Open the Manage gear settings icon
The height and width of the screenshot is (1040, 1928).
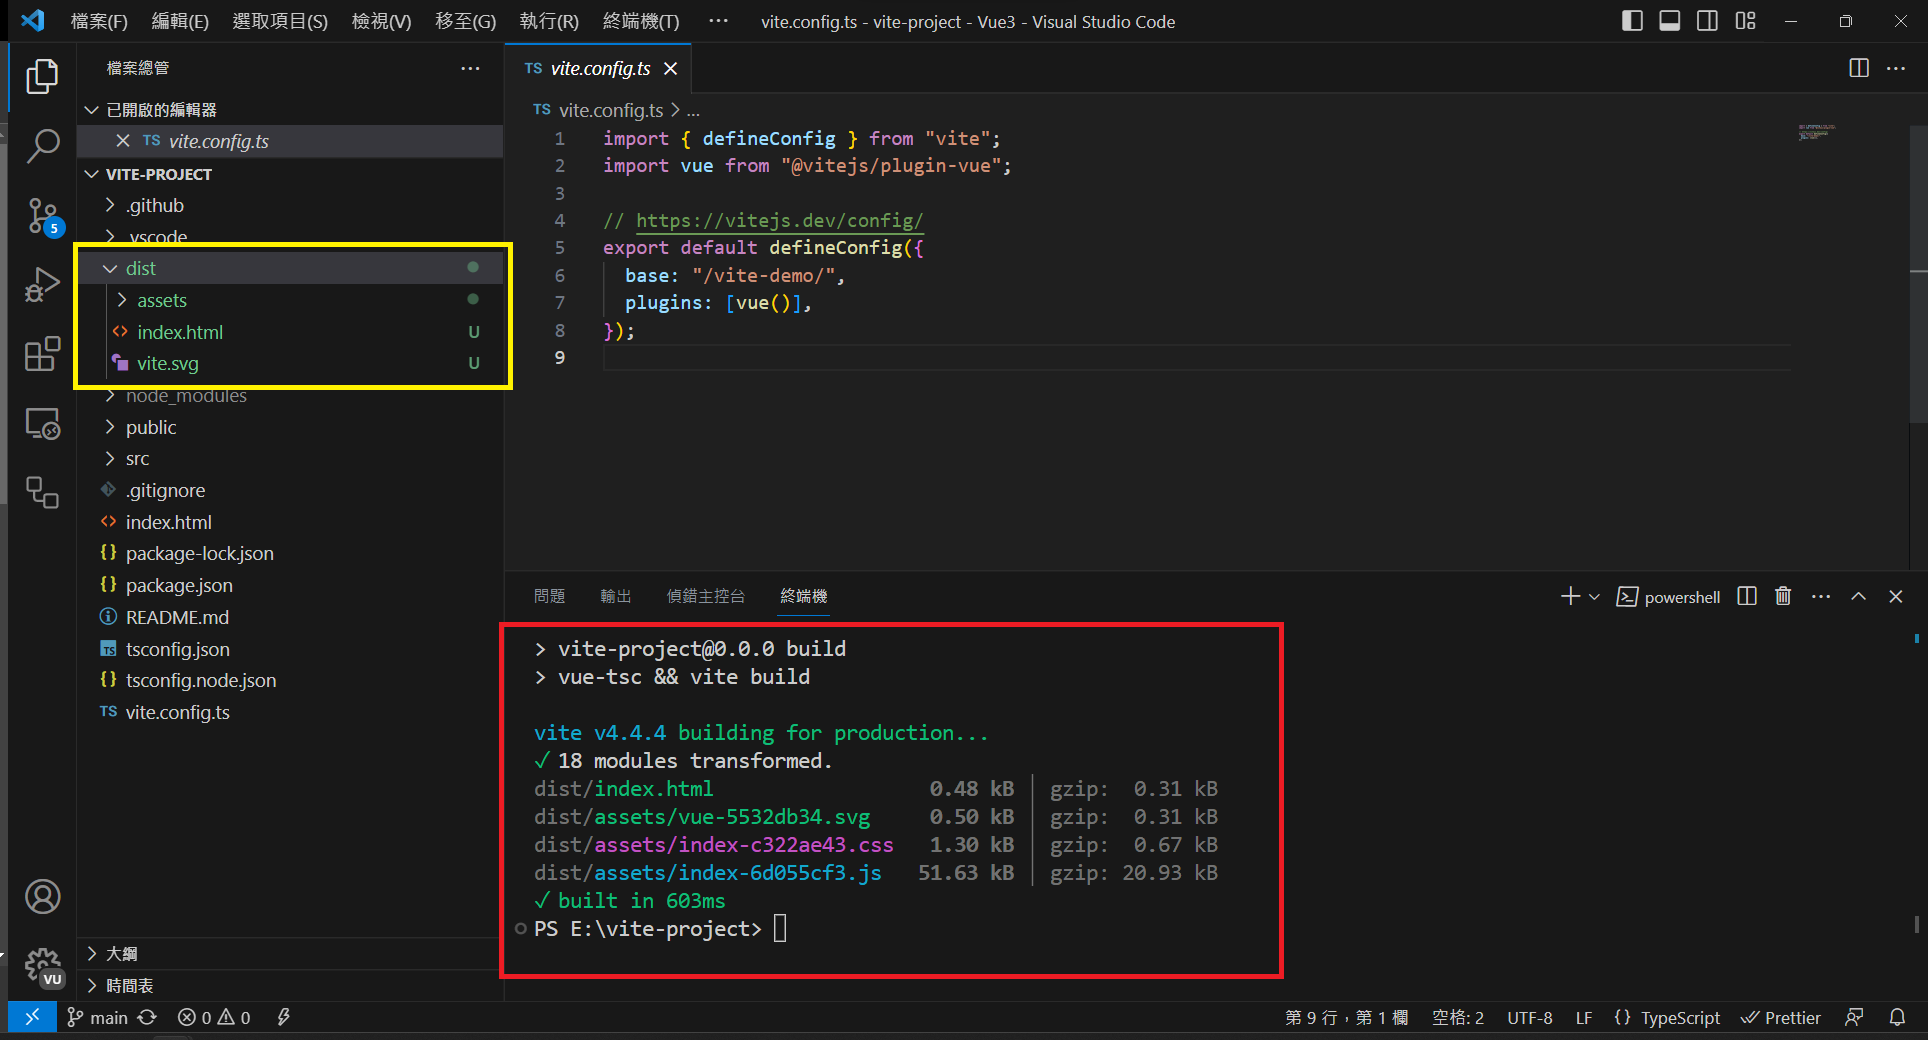[42, 967]
